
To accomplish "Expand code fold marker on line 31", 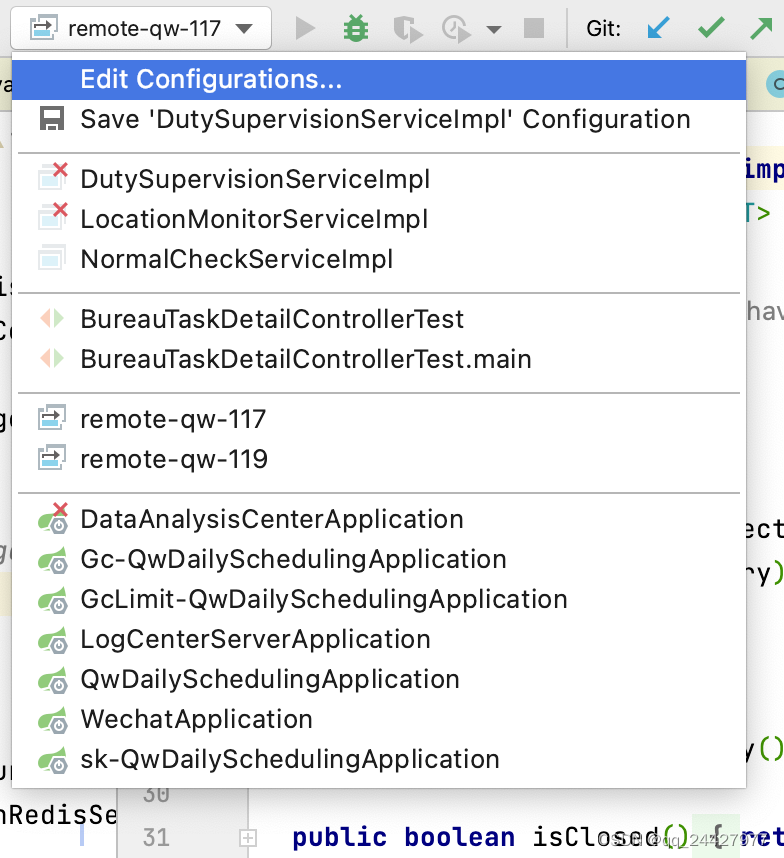I will coord(248,837).
